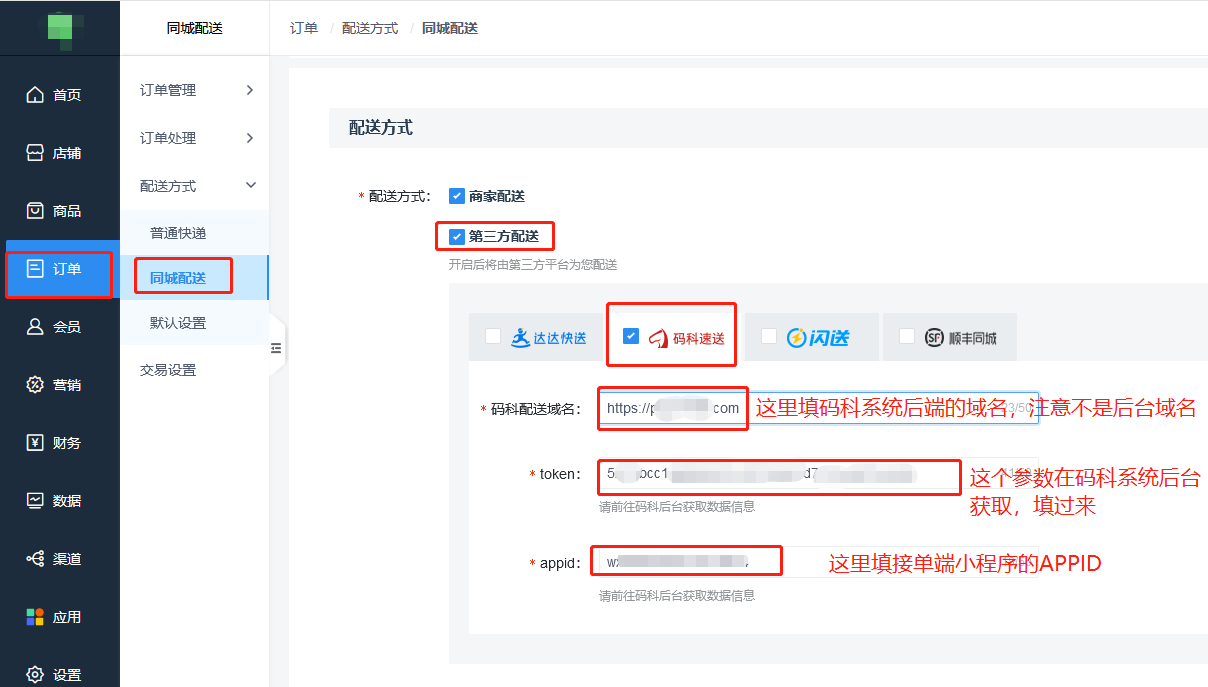Toggle the 第三方配送 checkbox
Viewport: 1208px width, 687px height.
(456, 237)
